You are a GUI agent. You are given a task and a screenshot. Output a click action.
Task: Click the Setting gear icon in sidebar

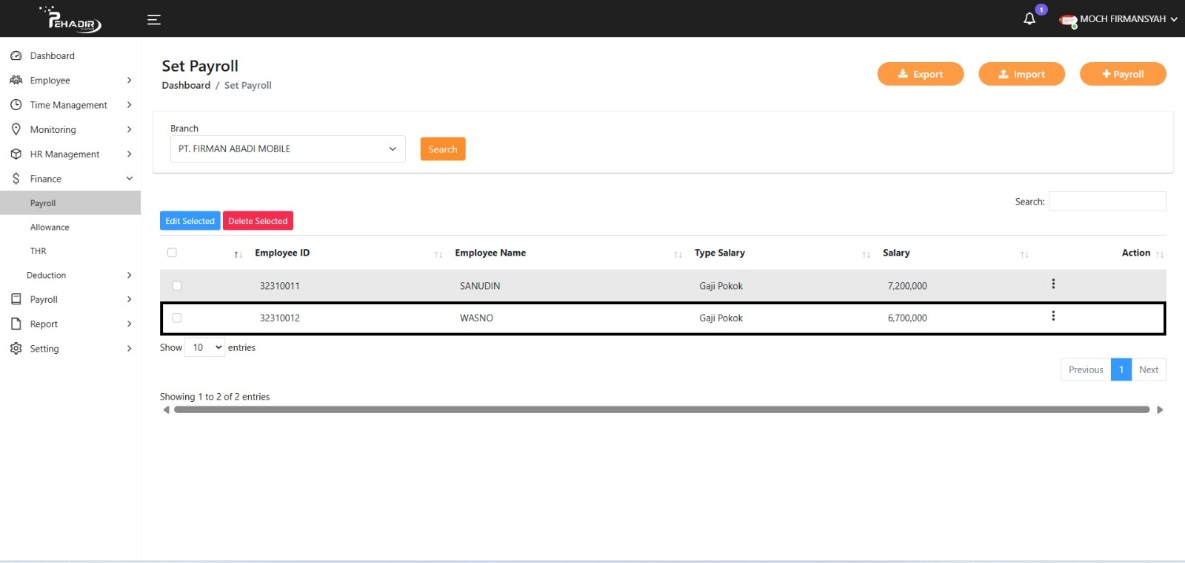(16, 349)
